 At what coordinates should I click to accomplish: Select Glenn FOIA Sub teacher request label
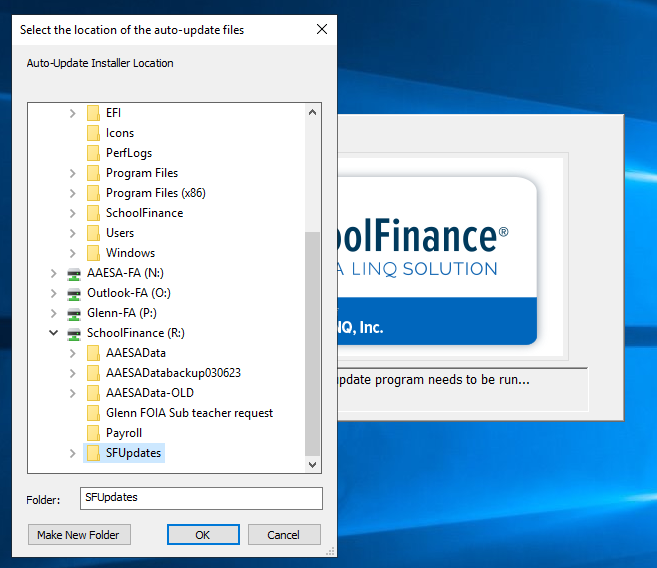click(x=189, y=413)
